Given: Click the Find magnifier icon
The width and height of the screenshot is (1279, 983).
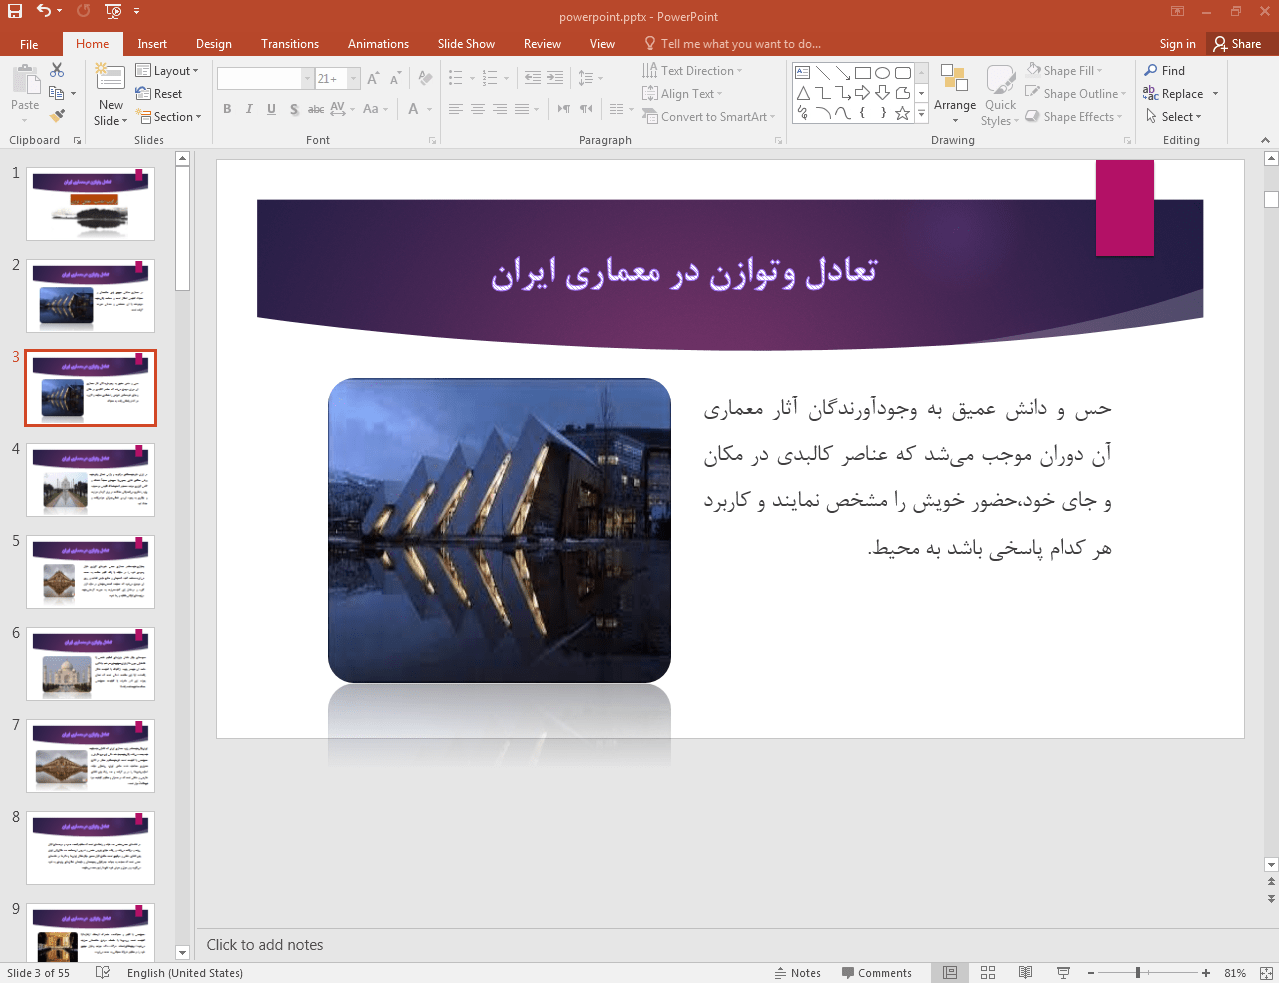Looking at the screenshot, I should click(x=1151, y=71).
